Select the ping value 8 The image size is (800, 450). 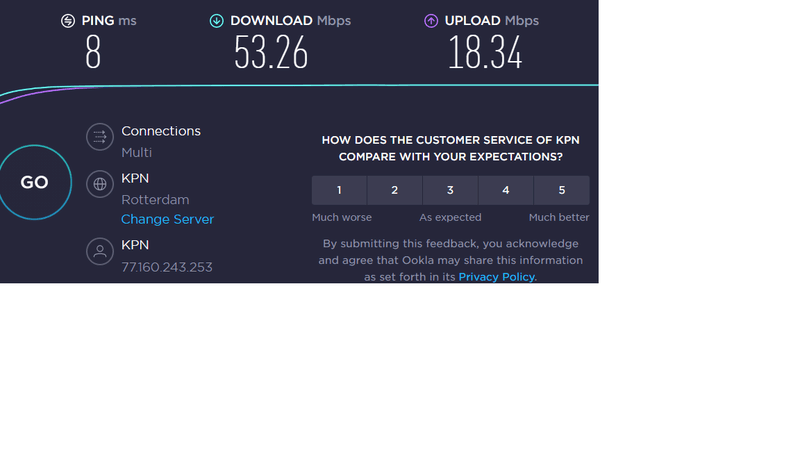pos(93,53)
